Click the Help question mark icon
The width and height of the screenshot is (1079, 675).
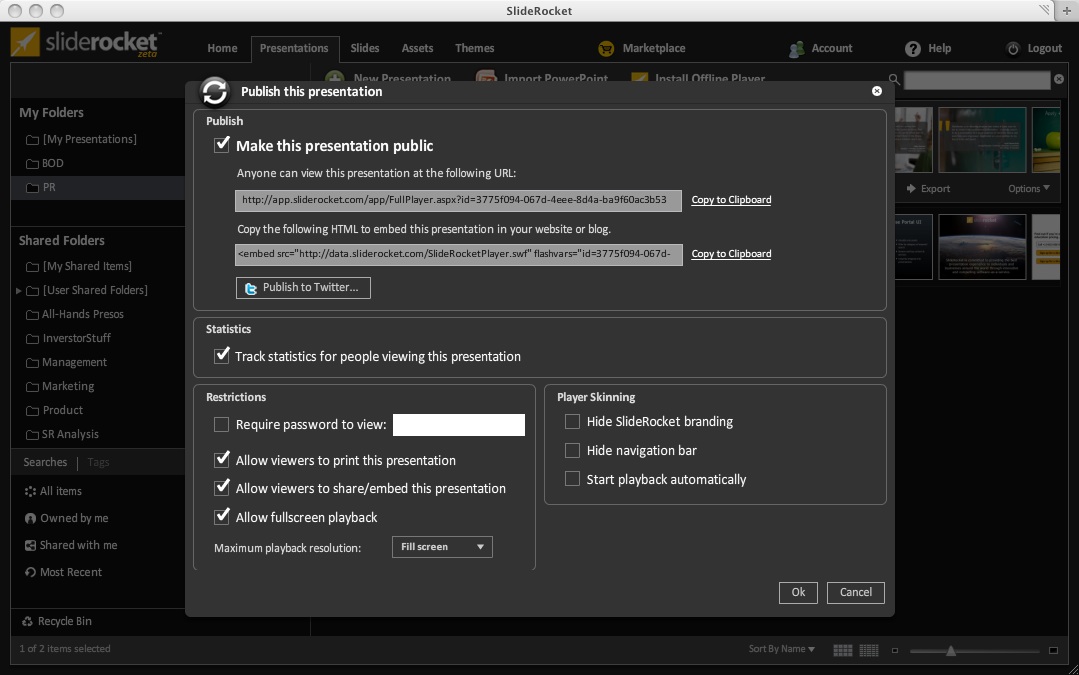point(912,48)
